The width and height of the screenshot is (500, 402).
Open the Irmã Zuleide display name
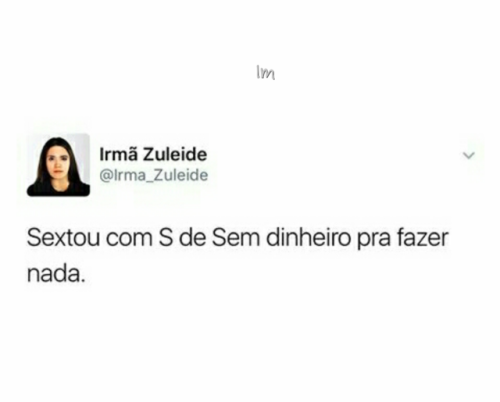tap(153, 155)
